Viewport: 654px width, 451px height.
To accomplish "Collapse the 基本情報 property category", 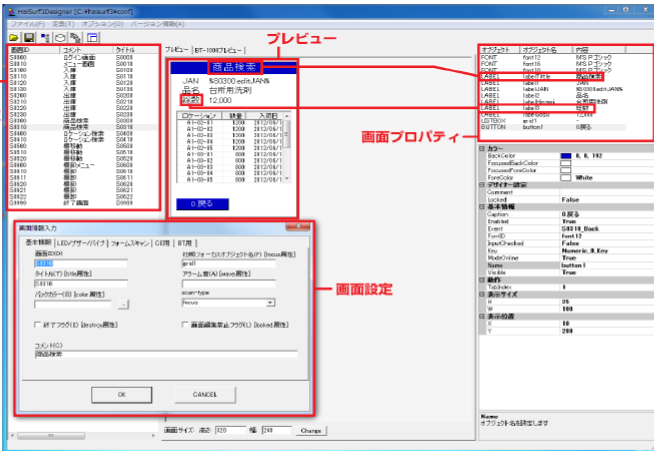I will tap(482, 207).
